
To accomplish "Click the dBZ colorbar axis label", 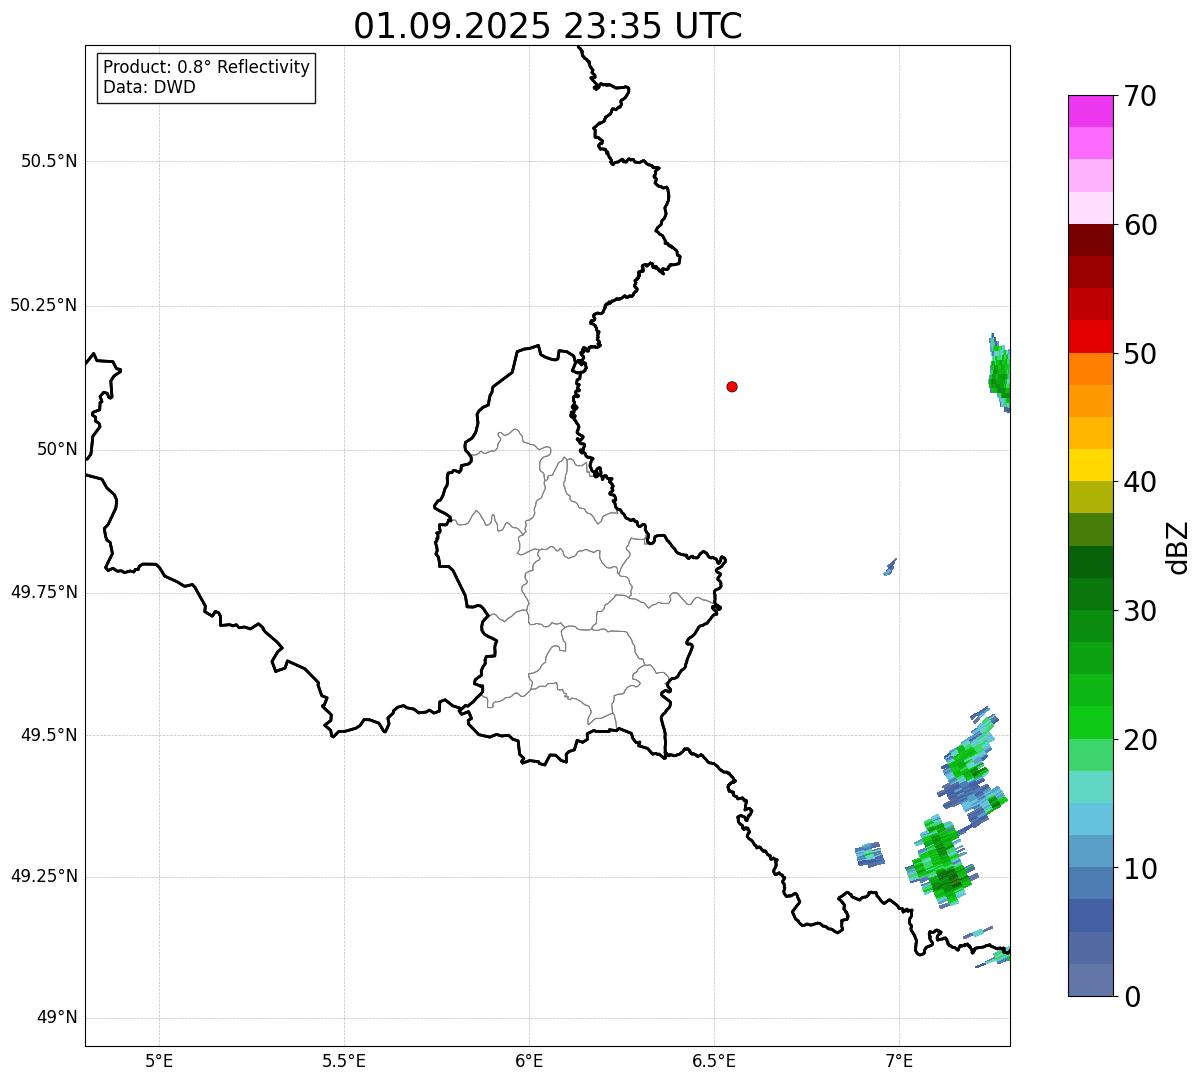I will [1178, 546].
